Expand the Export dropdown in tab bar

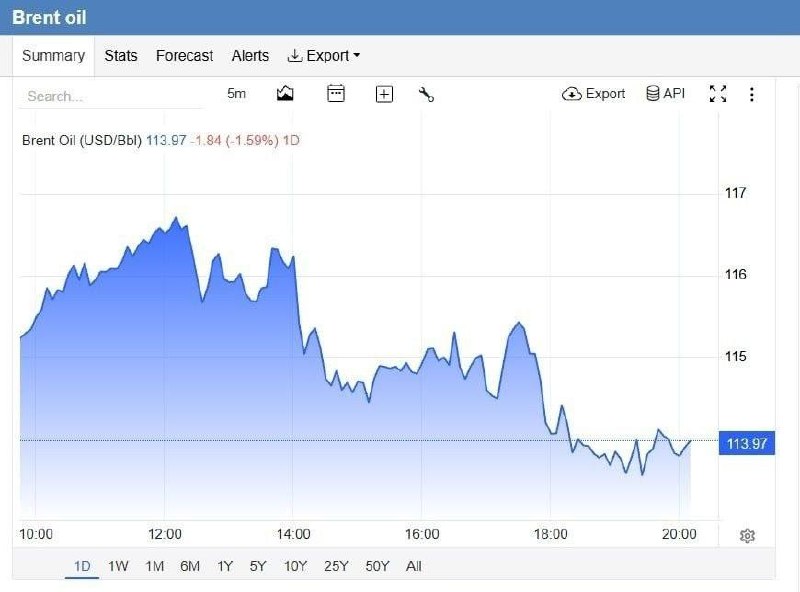(324, 56)
